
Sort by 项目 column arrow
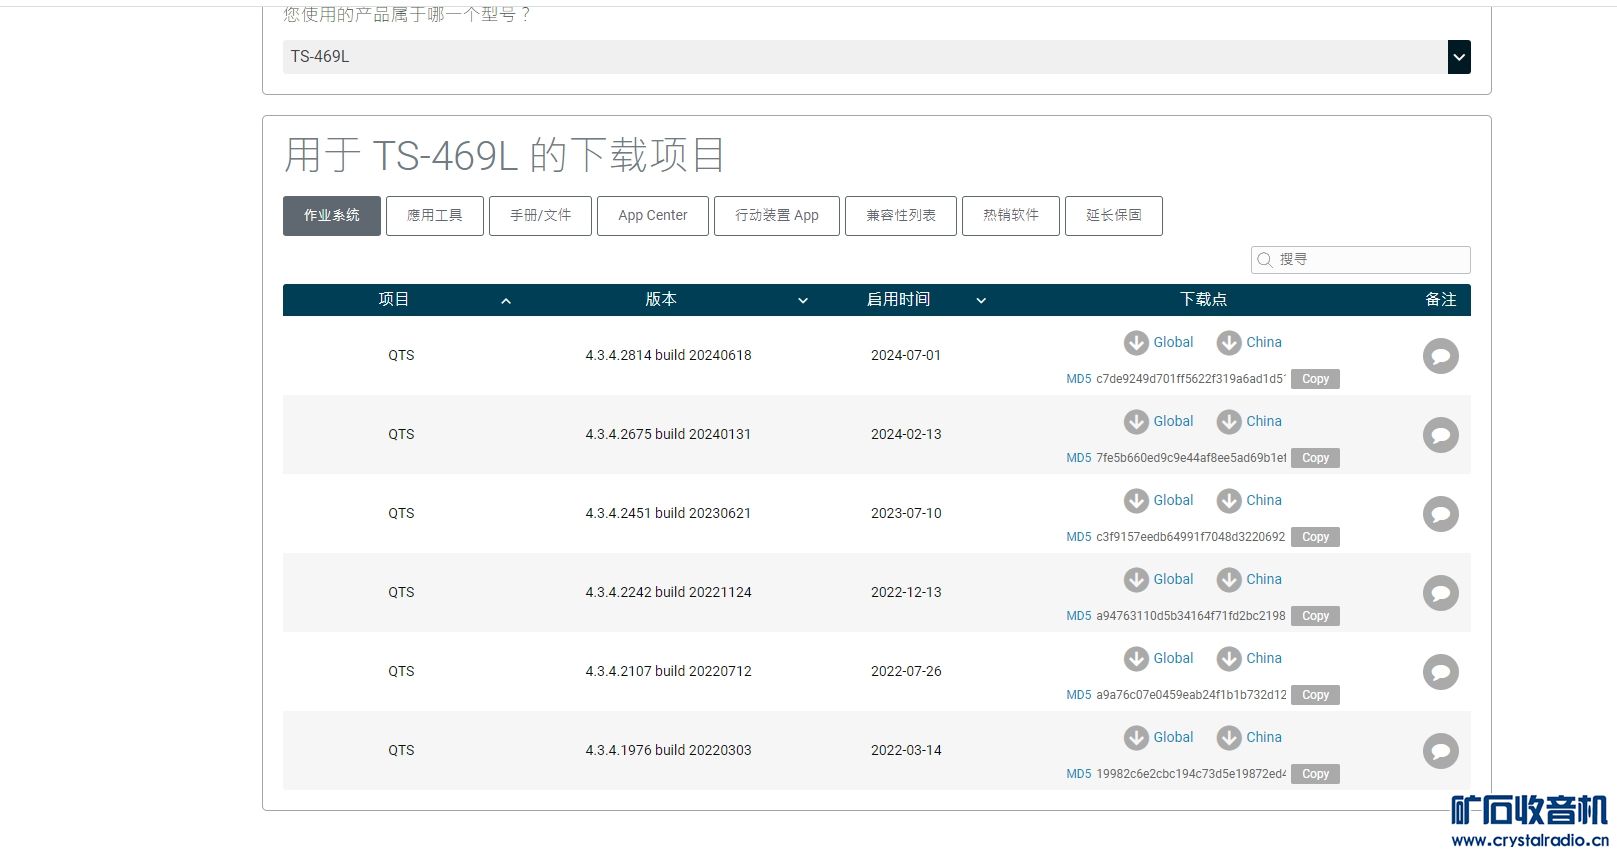click(506, 301)
